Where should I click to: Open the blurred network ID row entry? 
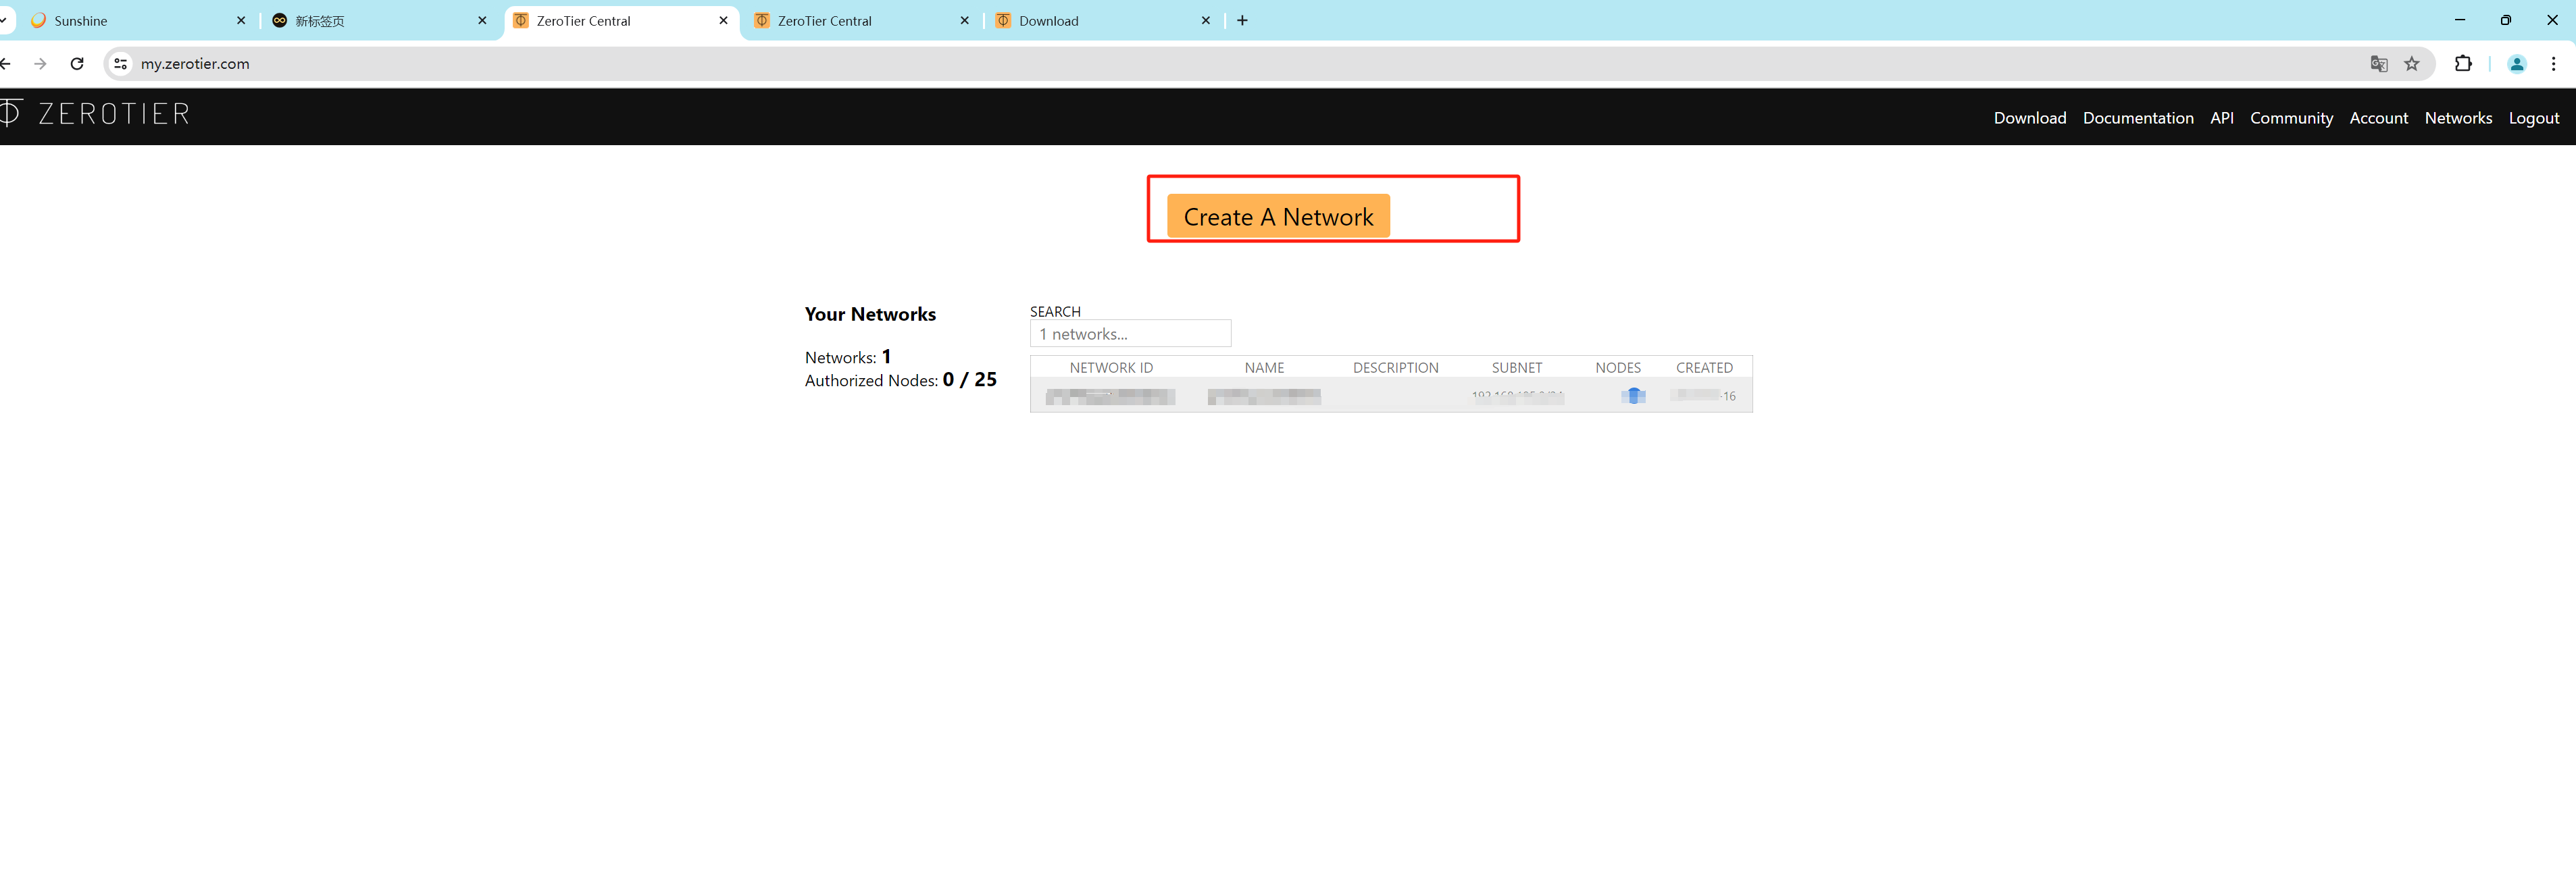point(1110,396)
